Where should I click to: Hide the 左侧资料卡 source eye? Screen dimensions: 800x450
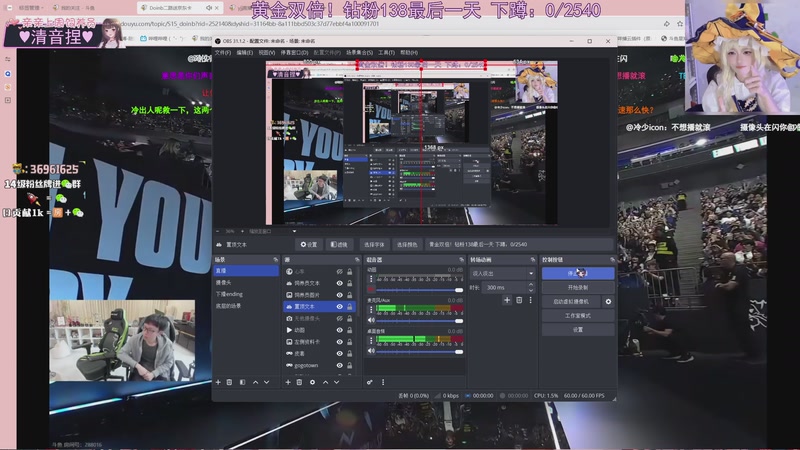point(339,342)
